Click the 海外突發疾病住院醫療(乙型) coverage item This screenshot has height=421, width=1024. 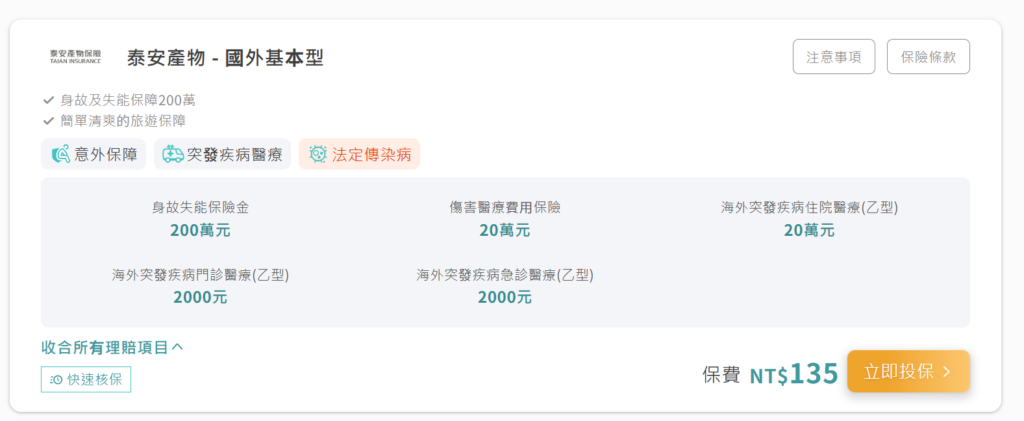pos(809,219)
